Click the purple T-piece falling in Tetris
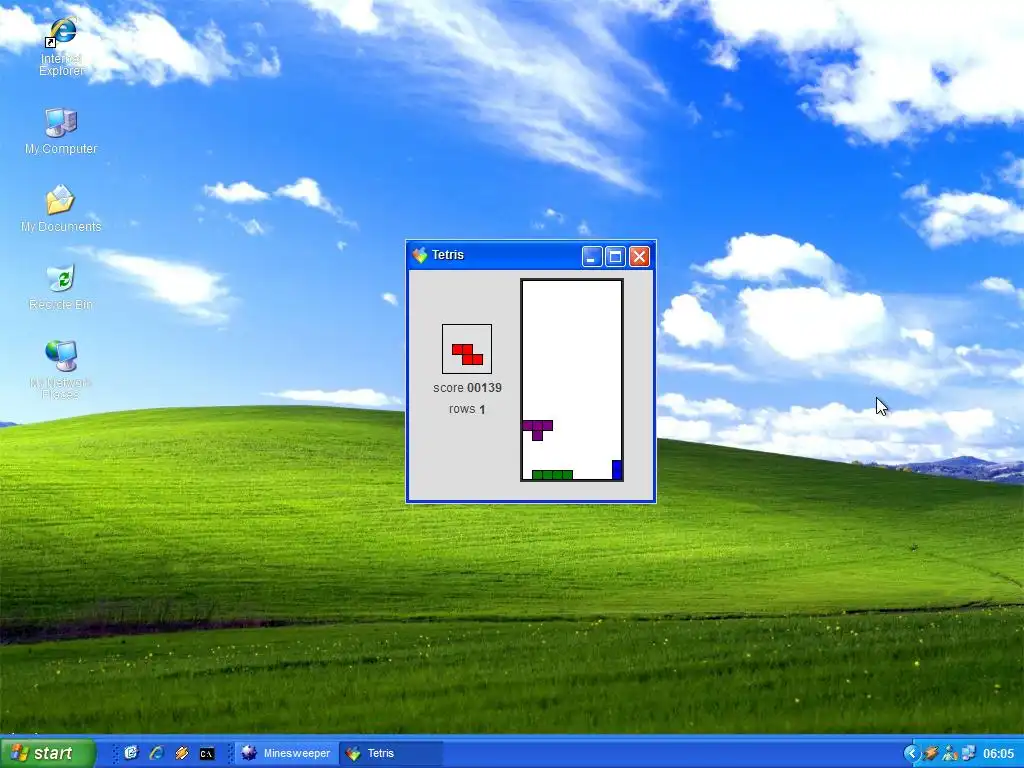The height and width of the screenshot is (768, 1024). [537, 430]
